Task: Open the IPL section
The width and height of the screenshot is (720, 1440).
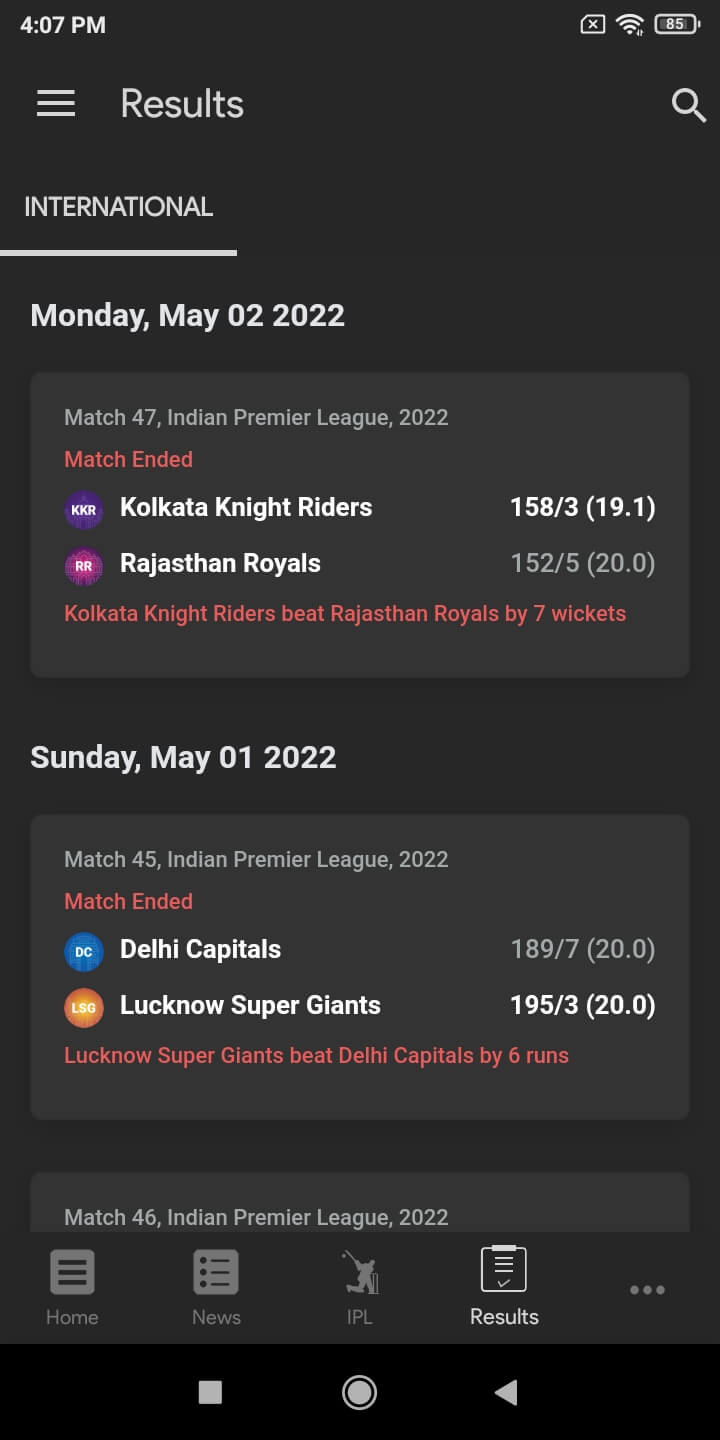Action: click(x=360, y=1287)
